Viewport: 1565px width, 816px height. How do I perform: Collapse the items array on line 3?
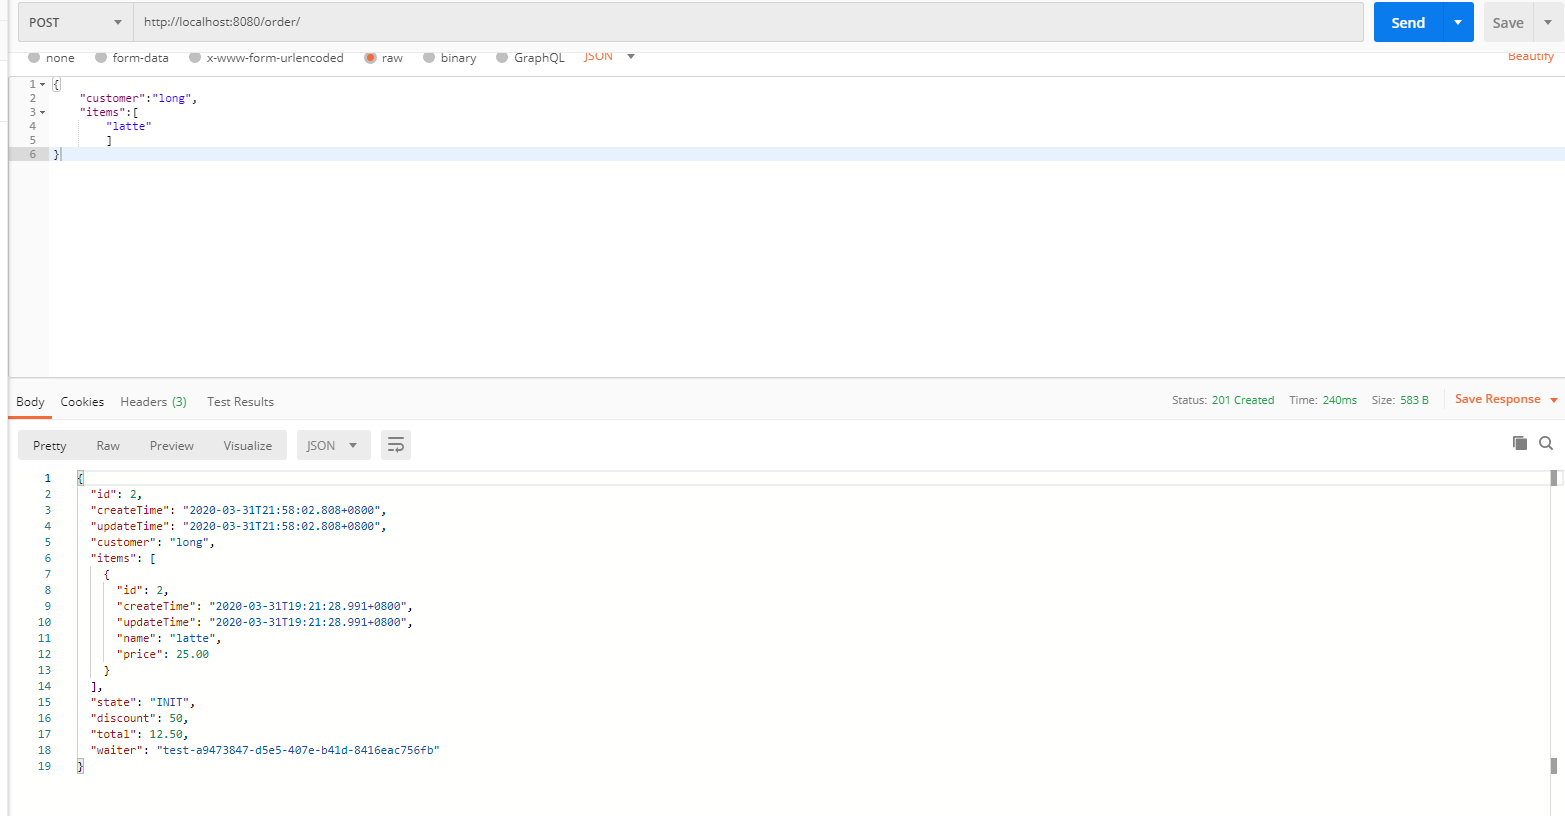(x=42, y=112)
